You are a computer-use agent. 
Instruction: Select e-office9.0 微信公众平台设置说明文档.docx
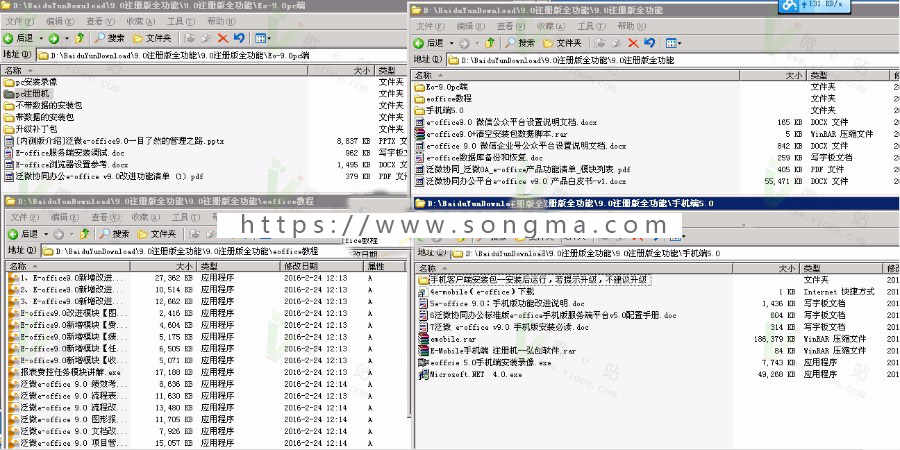coord(506,122)
